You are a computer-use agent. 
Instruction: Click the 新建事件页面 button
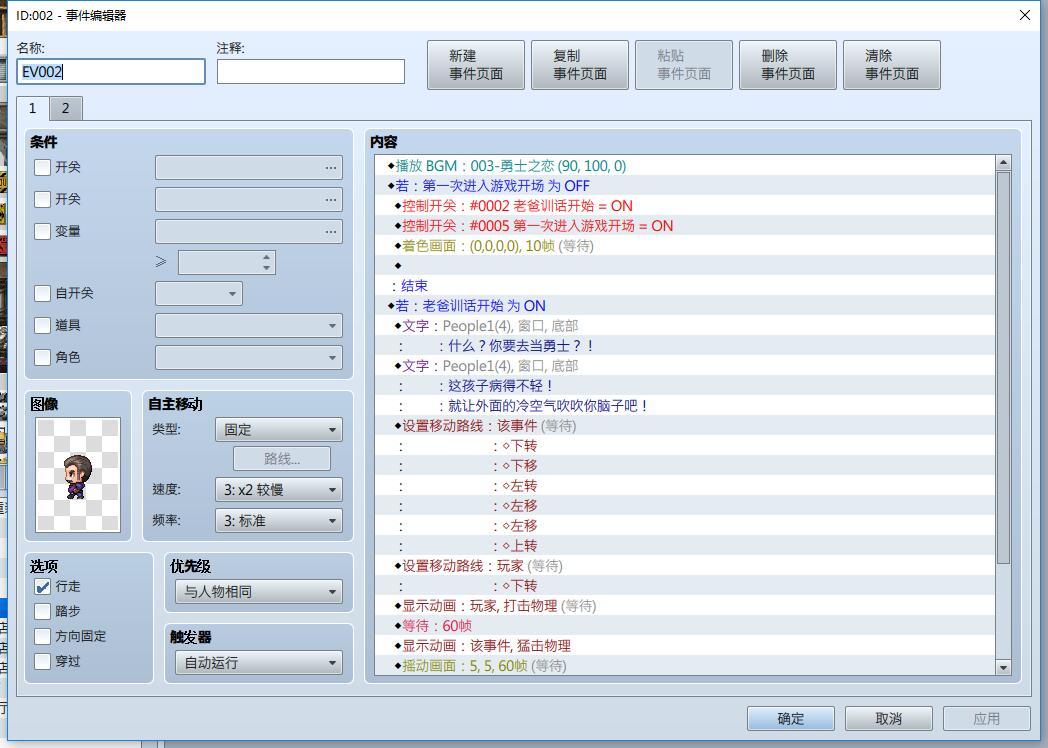476,65
